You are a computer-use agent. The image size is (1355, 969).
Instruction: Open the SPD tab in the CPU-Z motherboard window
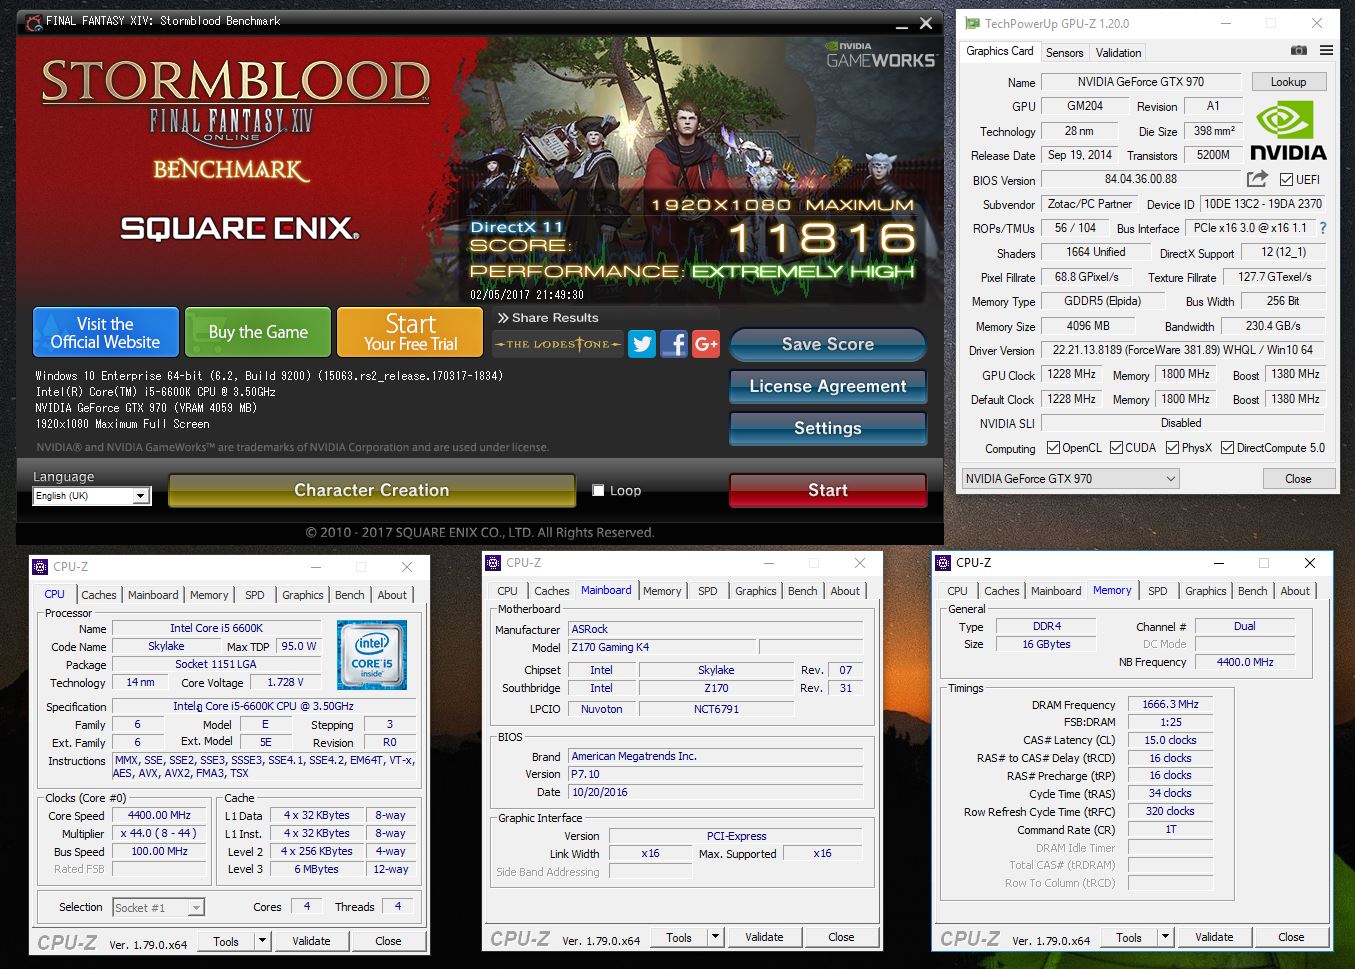pyautogui.click(x=708, y=591)
